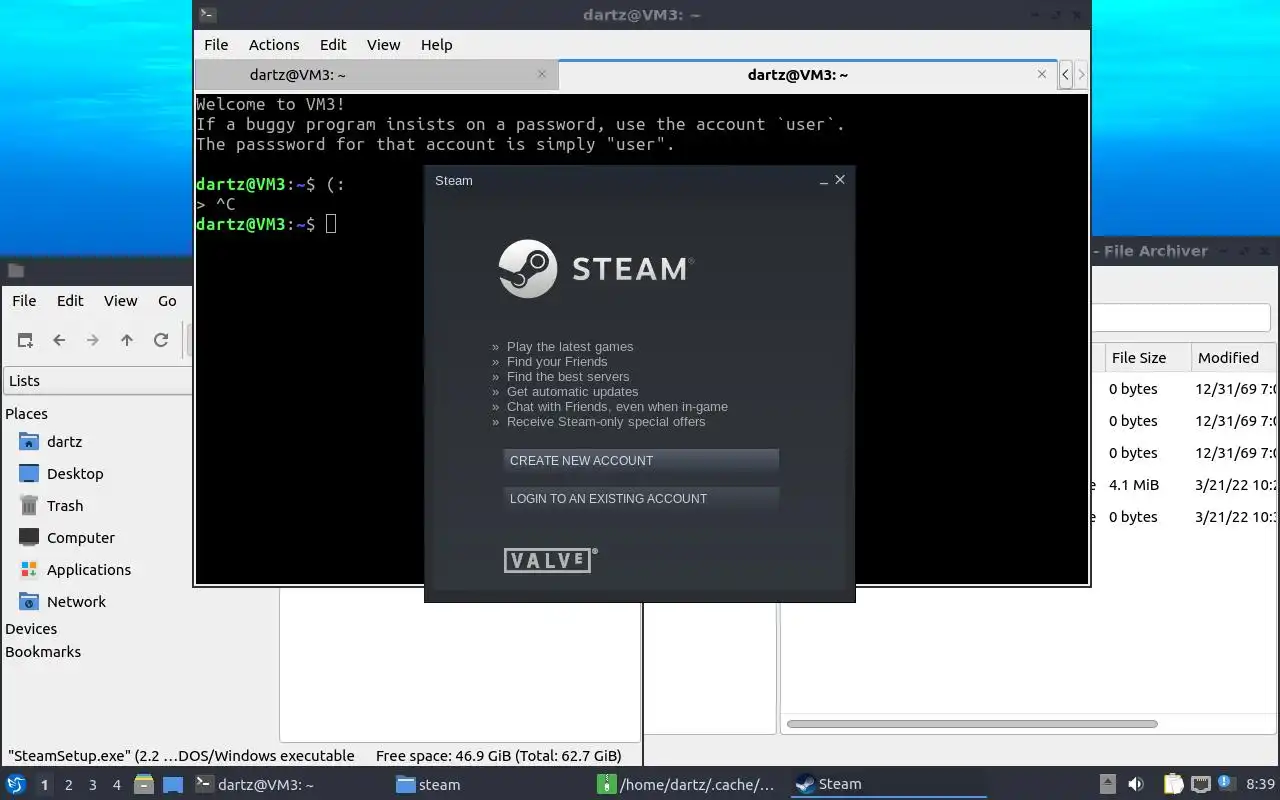Click the show desktop panel icon
1280x800 pixels.
click(x=173, y=785)
